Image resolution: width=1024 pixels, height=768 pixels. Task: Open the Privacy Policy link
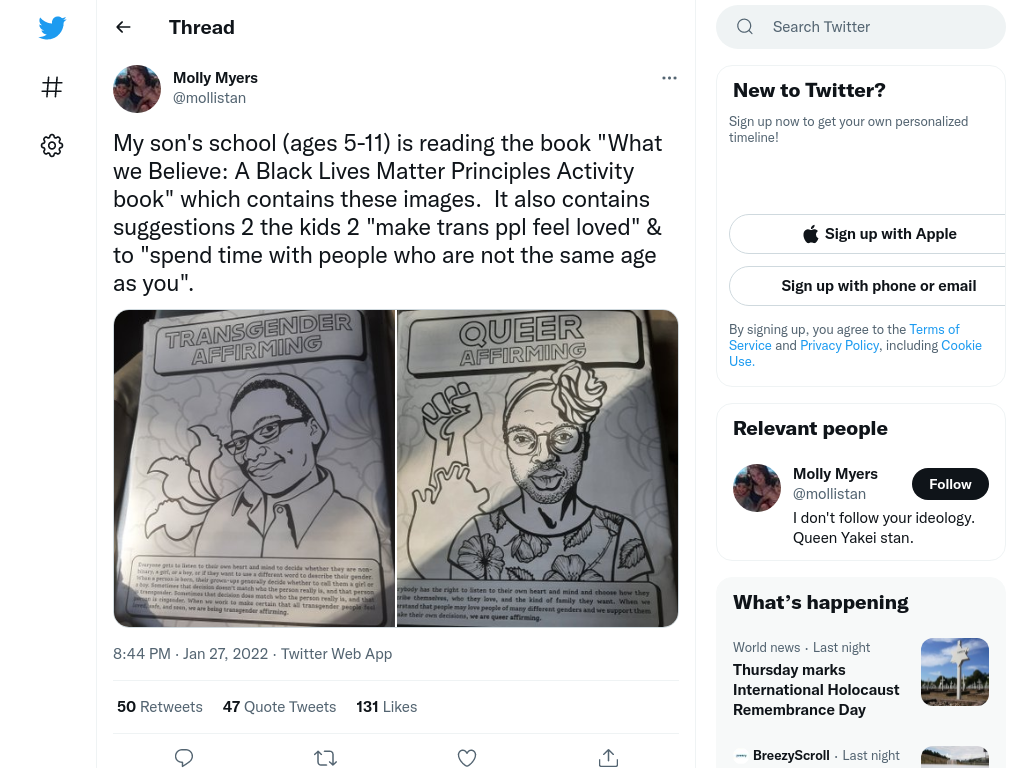(839, 345)
